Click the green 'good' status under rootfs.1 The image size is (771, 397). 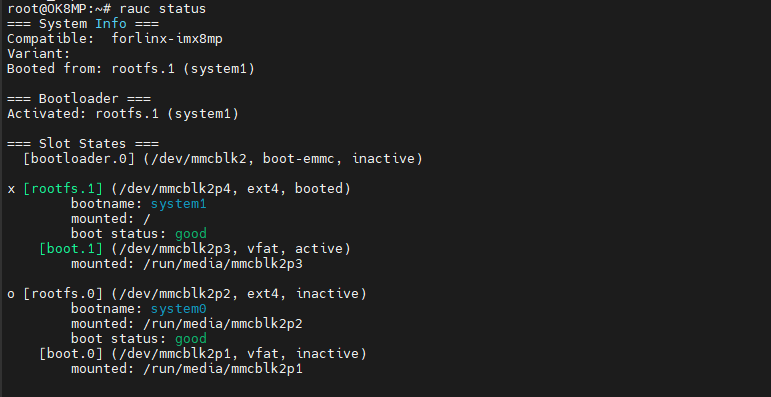pyautogui.click(x=191, y=234)
